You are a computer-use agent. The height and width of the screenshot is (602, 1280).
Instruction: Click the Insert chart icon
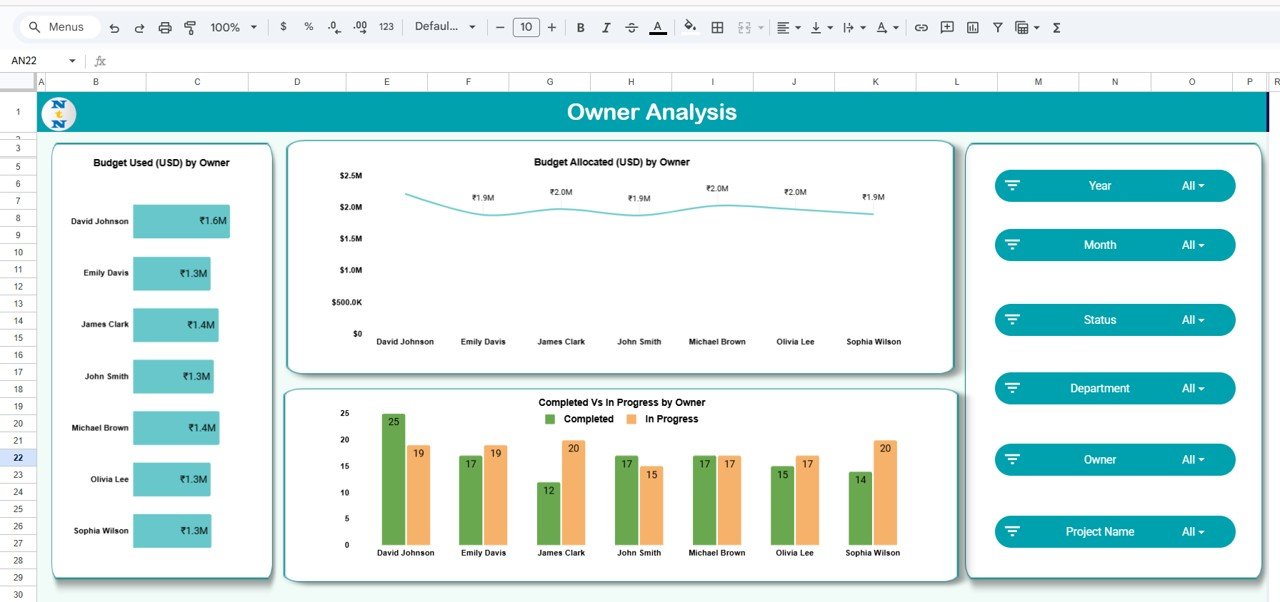click(972, 27)
